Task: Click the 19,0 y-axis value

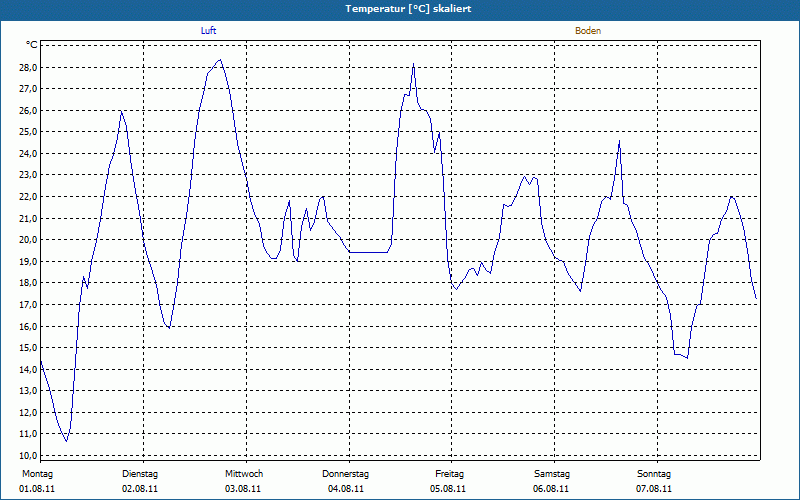Action: click(x=28, y=261)
